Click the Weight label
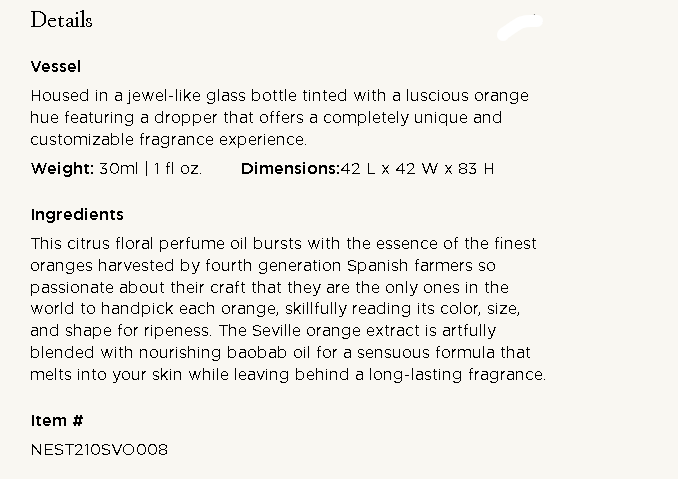The width and height of the screenshot is (678, 479). click(62, 169)
